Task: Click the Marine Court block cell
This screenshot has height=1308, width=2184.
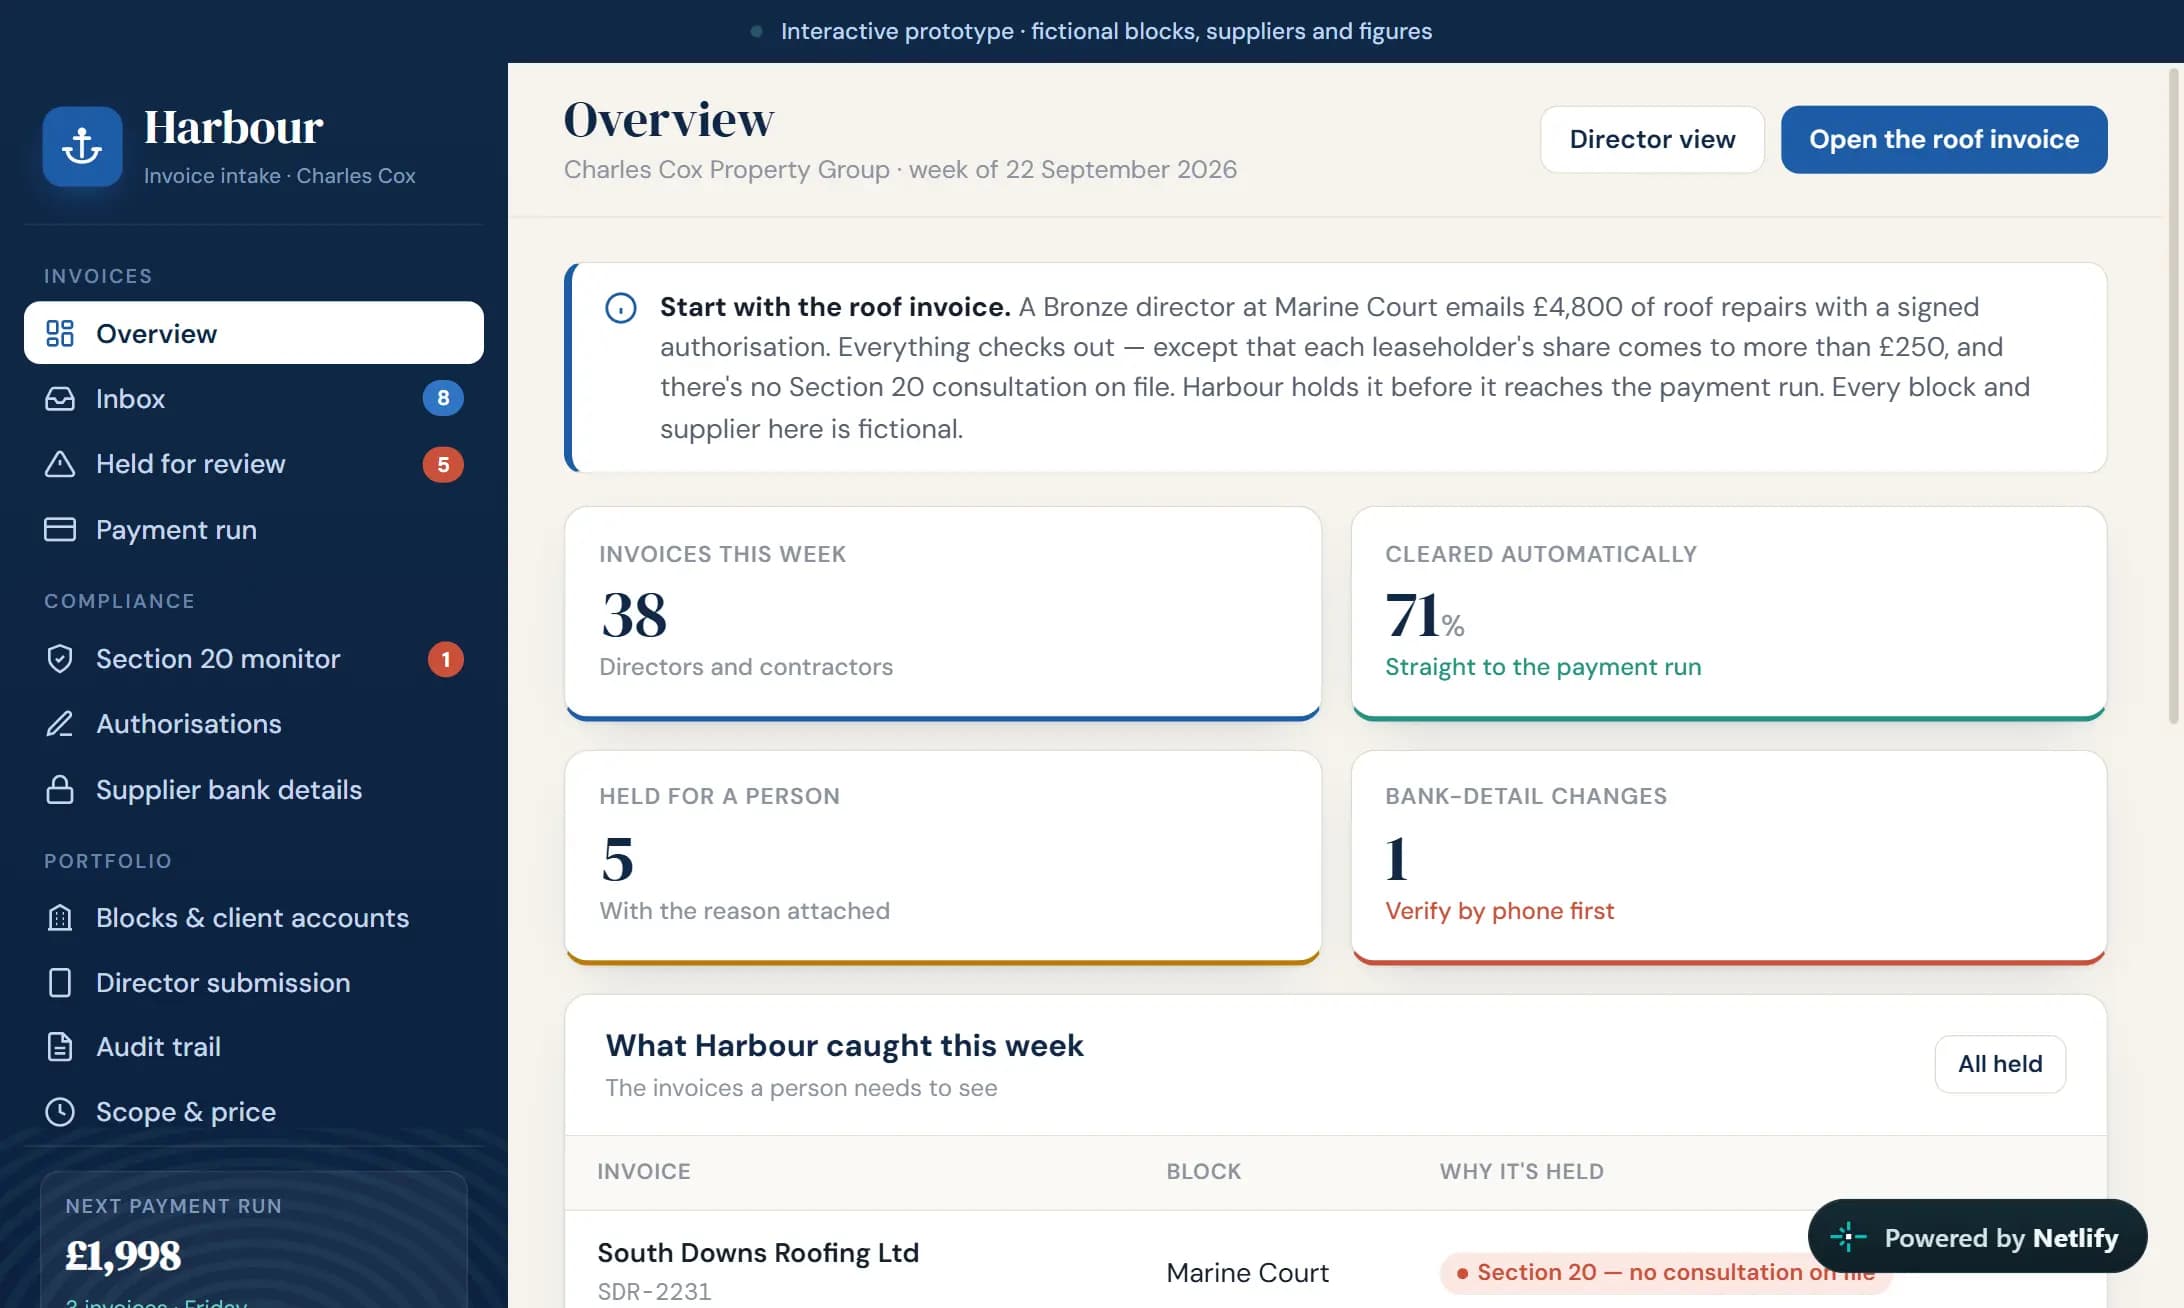Action: pos(1247,1272)
